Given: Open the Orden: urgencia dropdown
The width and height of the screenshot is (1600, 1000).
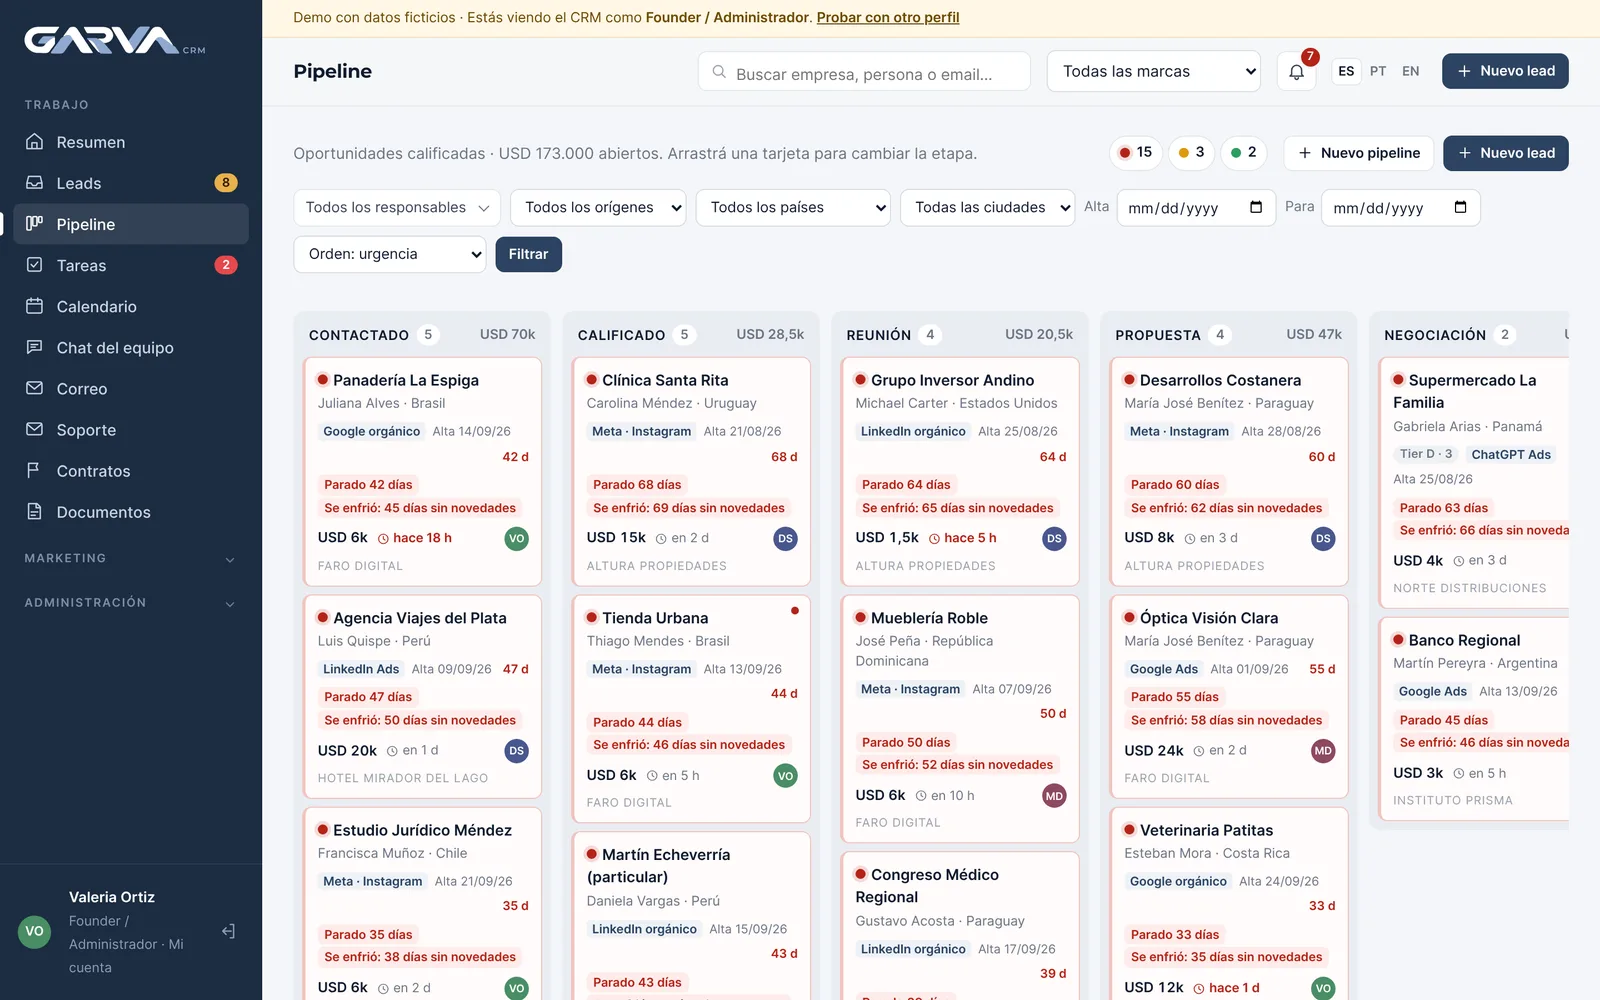Looking at the screenshot, I should click(390, 254).
